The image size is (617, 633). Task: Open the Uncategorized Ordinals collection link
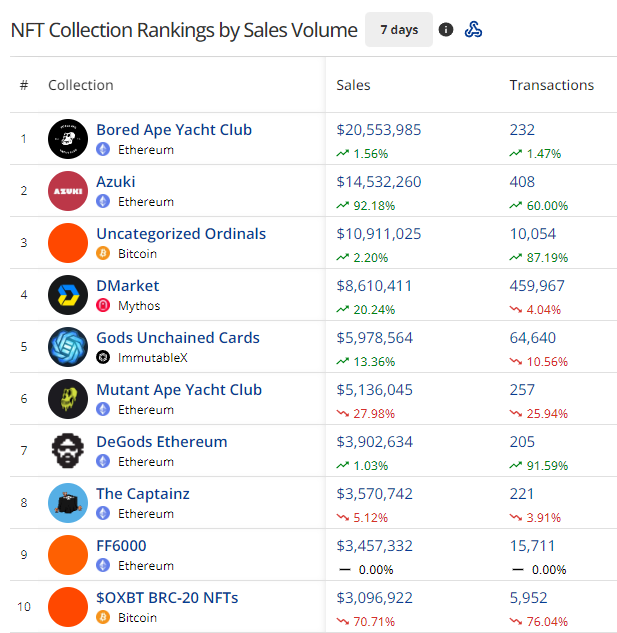[x=181, y=234]
